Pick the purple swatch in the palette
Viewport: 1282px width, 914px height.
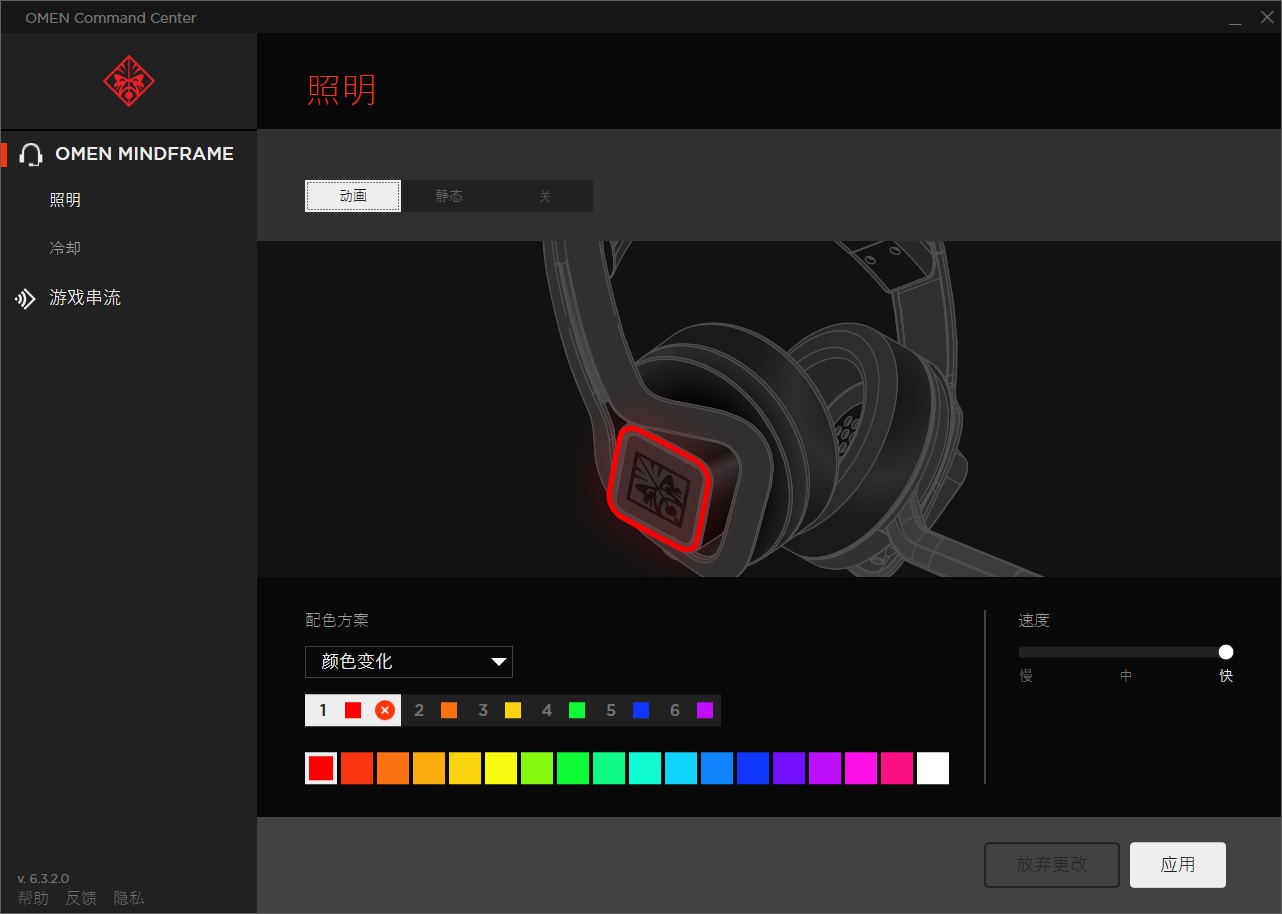coord(825,768)
